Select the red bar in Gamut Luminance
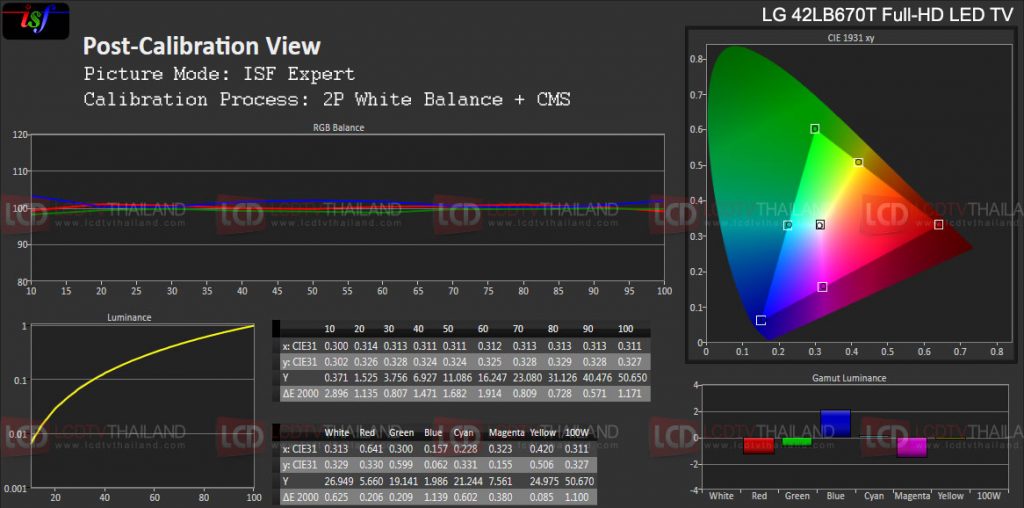This screenshot has width=1024, height=508. pyautogui.click(x=759, y=445)
